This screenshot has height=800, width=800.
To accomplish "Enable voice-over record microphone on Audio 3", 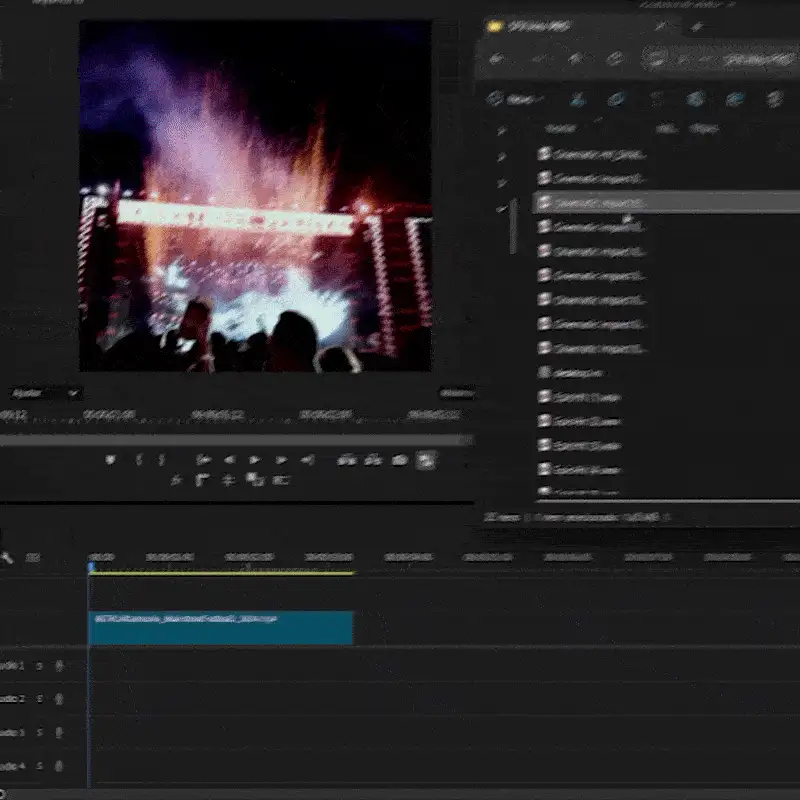I will point(59,733).
